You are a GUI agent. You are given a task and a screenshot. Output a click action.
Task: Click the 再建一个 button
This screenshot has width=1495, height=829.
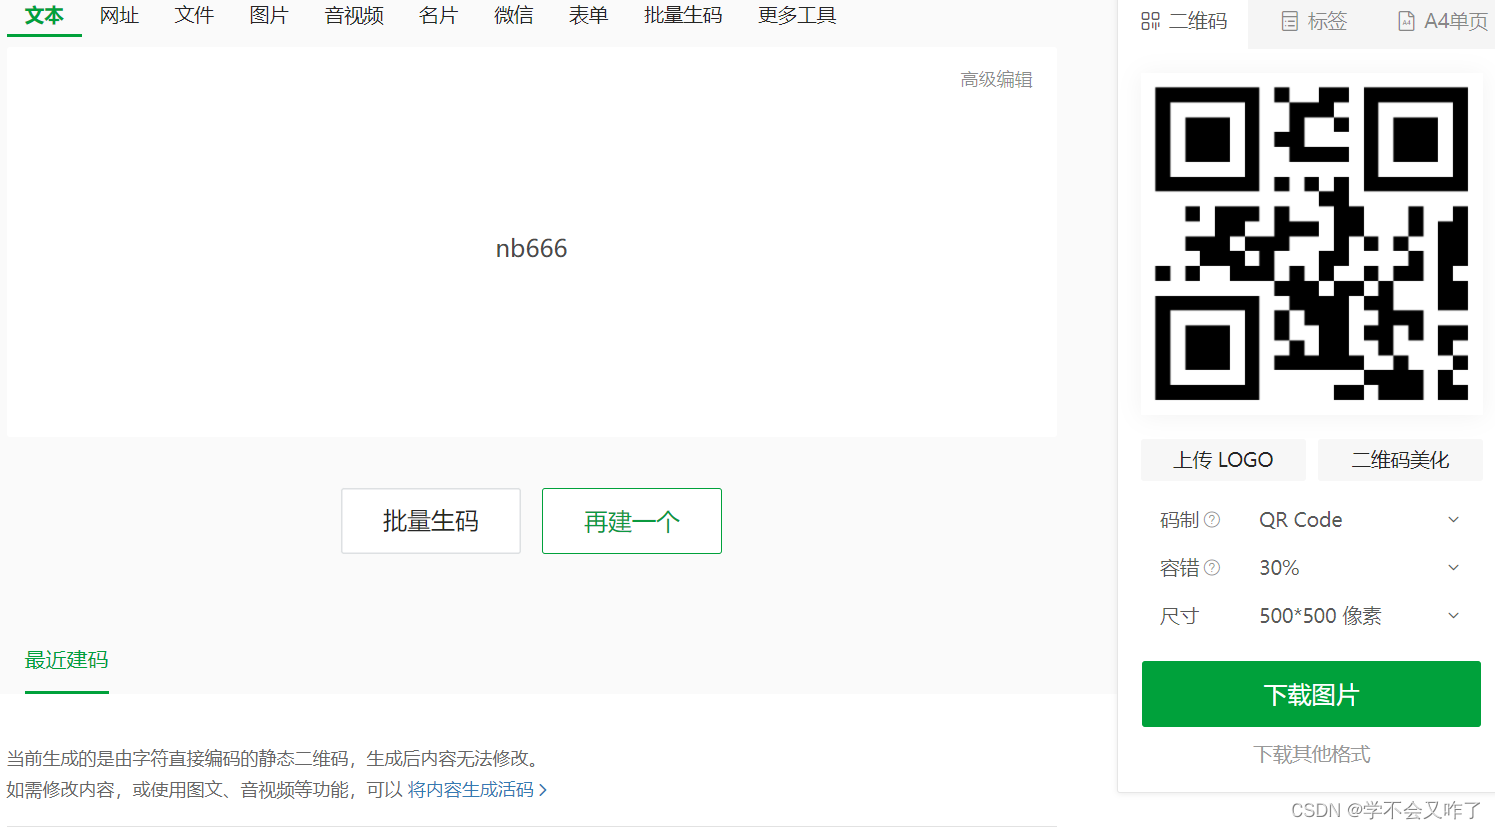[632, 521]
